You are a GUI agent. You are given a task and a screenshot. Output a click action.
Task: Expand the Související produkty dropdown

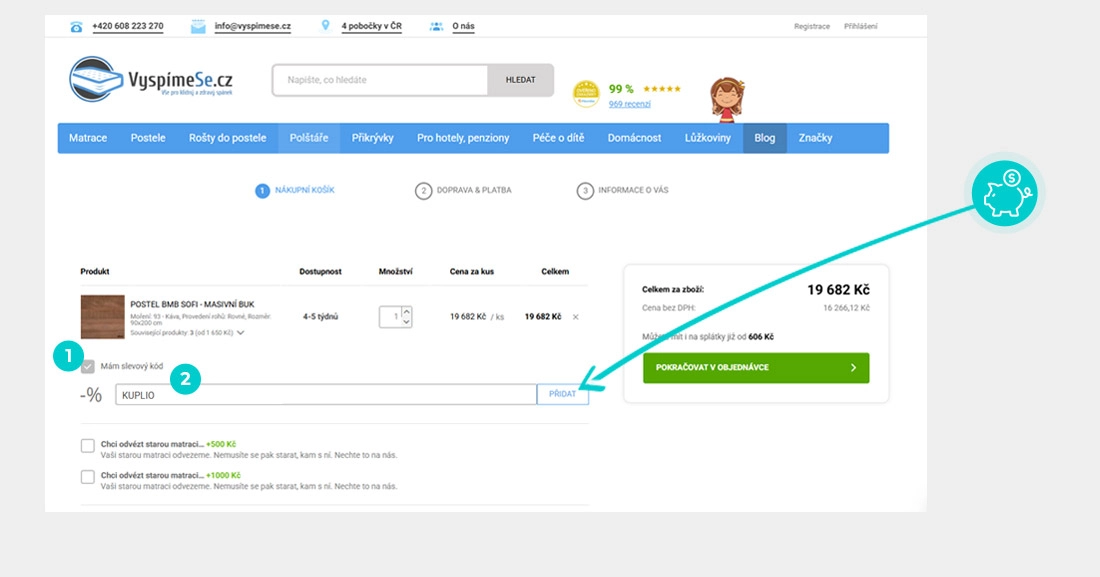point(241,332)
